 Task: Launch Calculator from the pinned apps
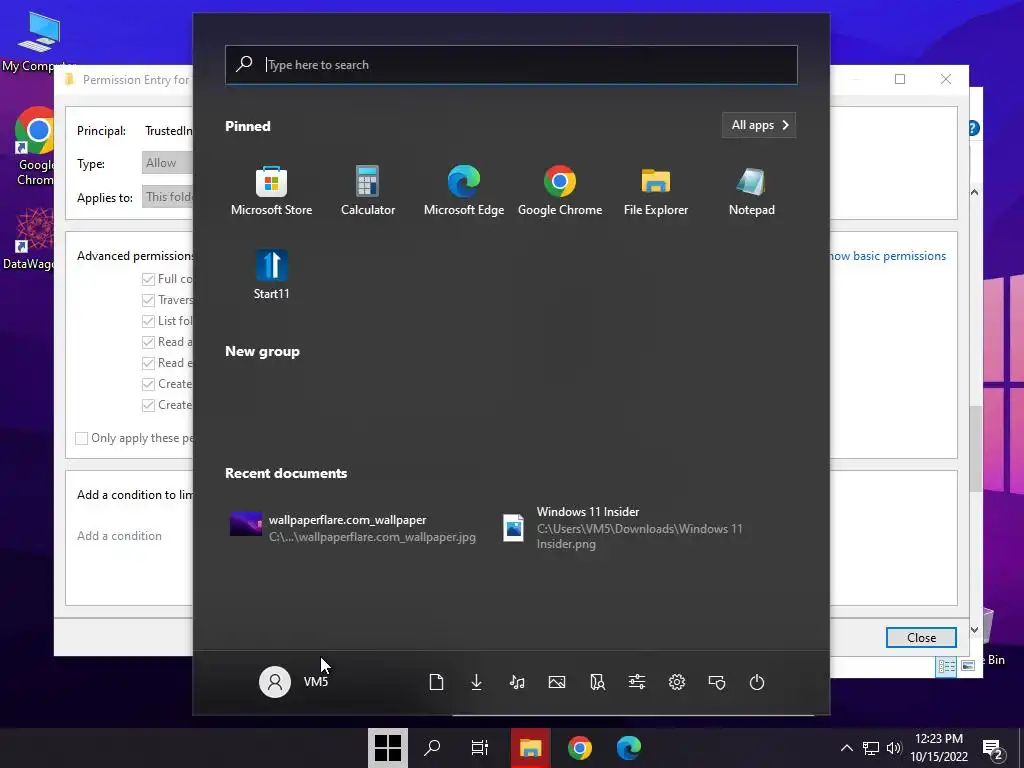tap(368, 190)
